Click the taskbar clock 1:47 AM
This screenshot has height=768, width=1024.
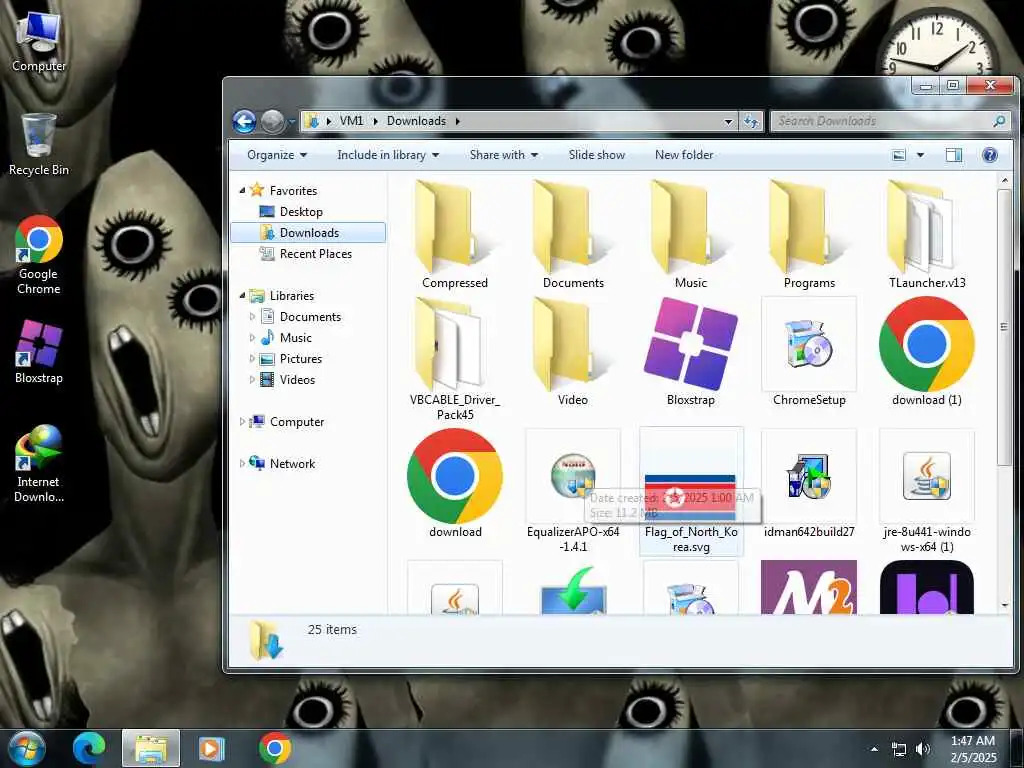pyautogui.click(x=973, y=749)
